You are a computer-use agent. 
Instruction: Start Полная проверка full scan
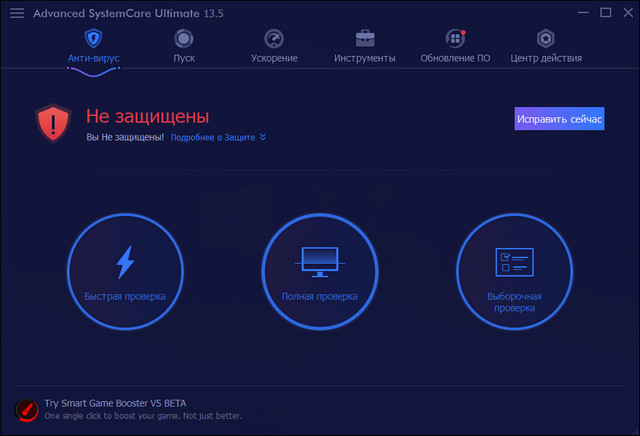[x=319, y=269]
